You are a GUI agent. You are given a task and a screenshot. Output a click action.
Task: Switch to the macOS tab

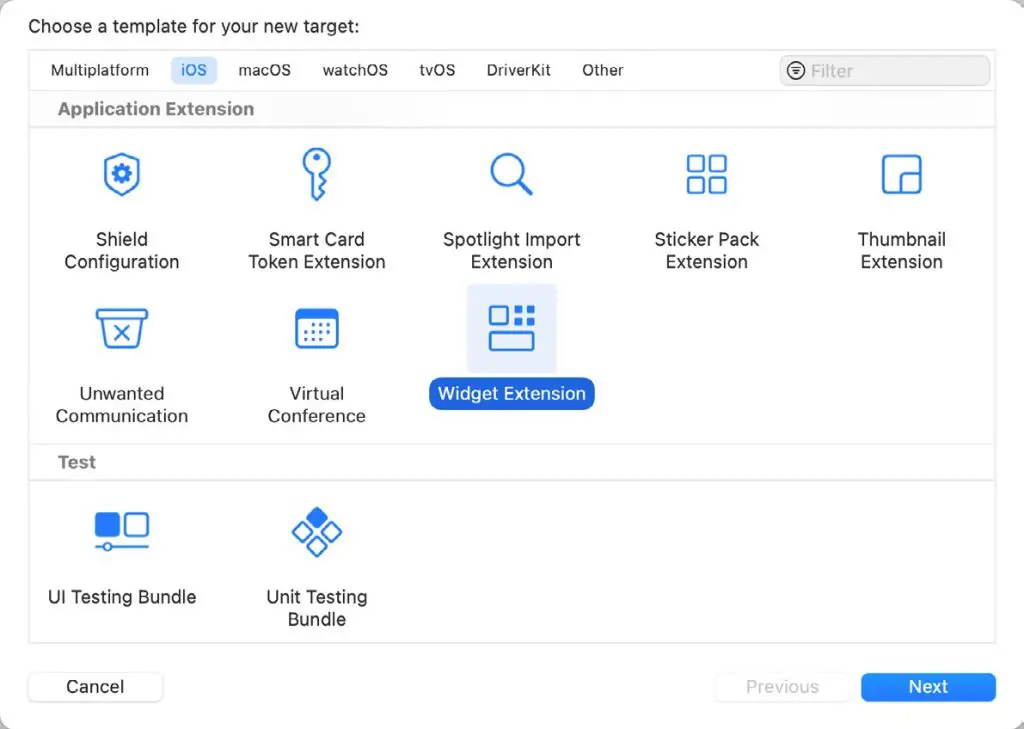tap(264, 70)
